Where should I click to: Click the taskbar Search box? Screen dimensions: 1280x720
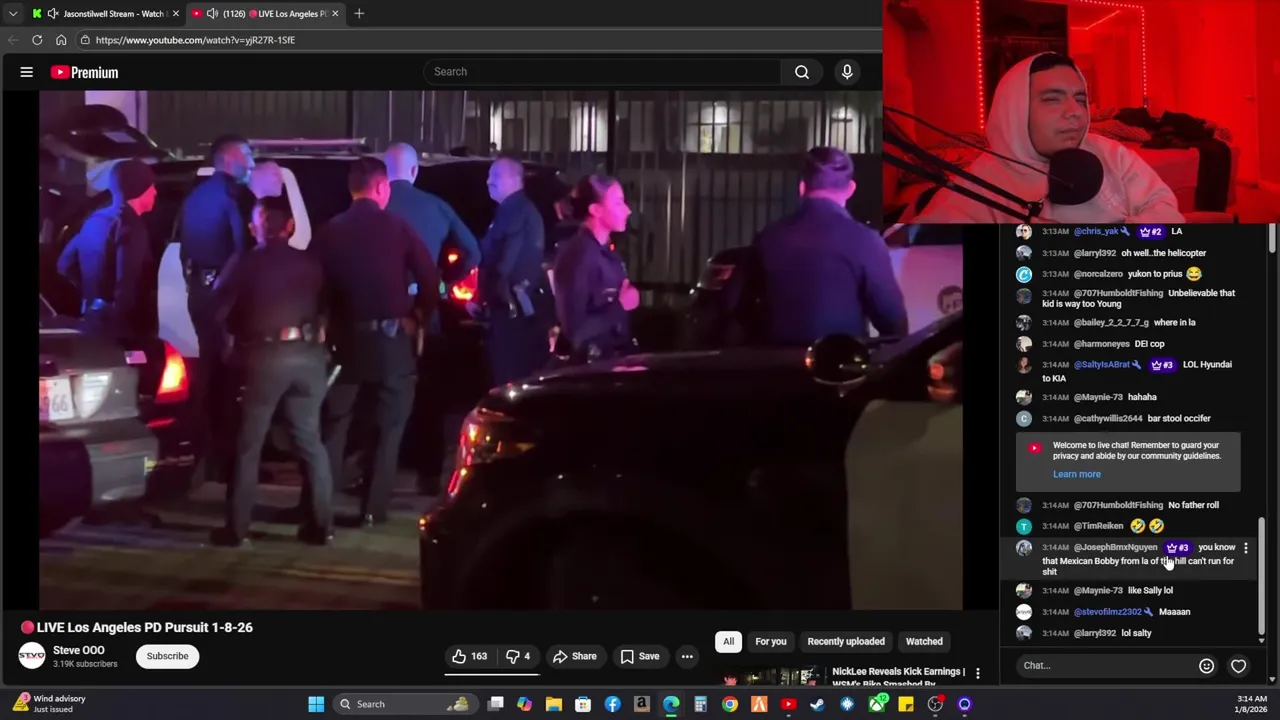[x=404, y=704]
